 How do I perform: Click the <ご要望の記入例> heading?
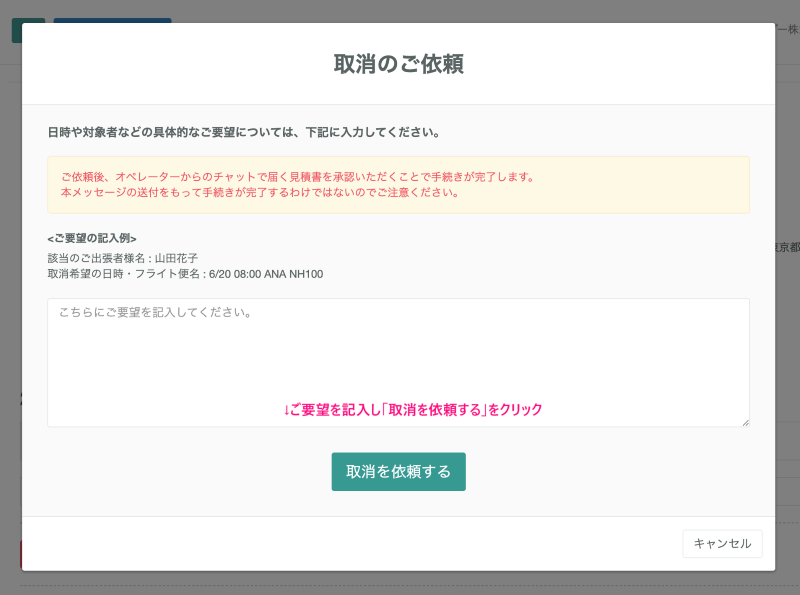pyautogui.click(x=92, y=238)
